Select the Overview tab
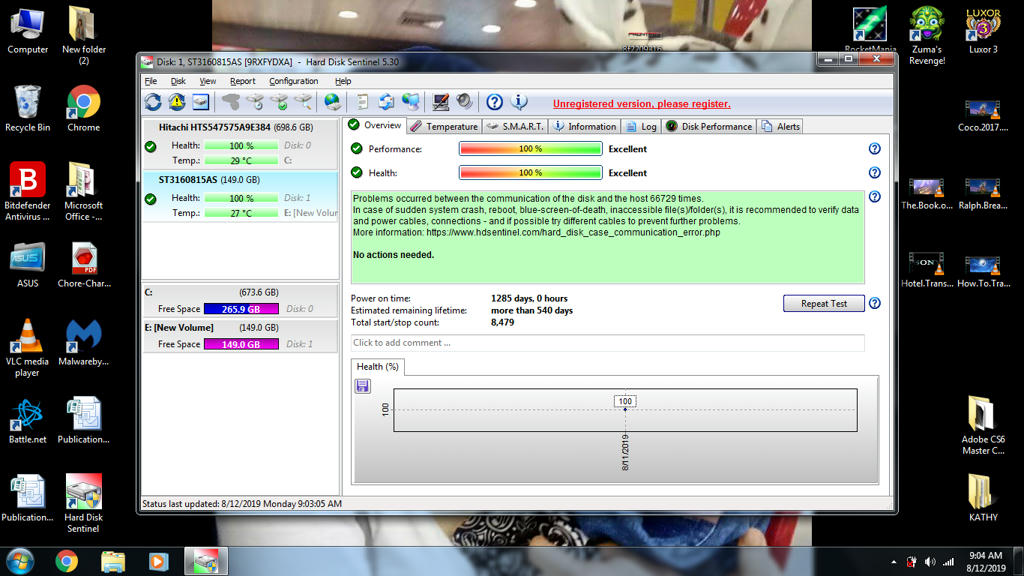The image size is (1024, 576). (x=376, y=125)
